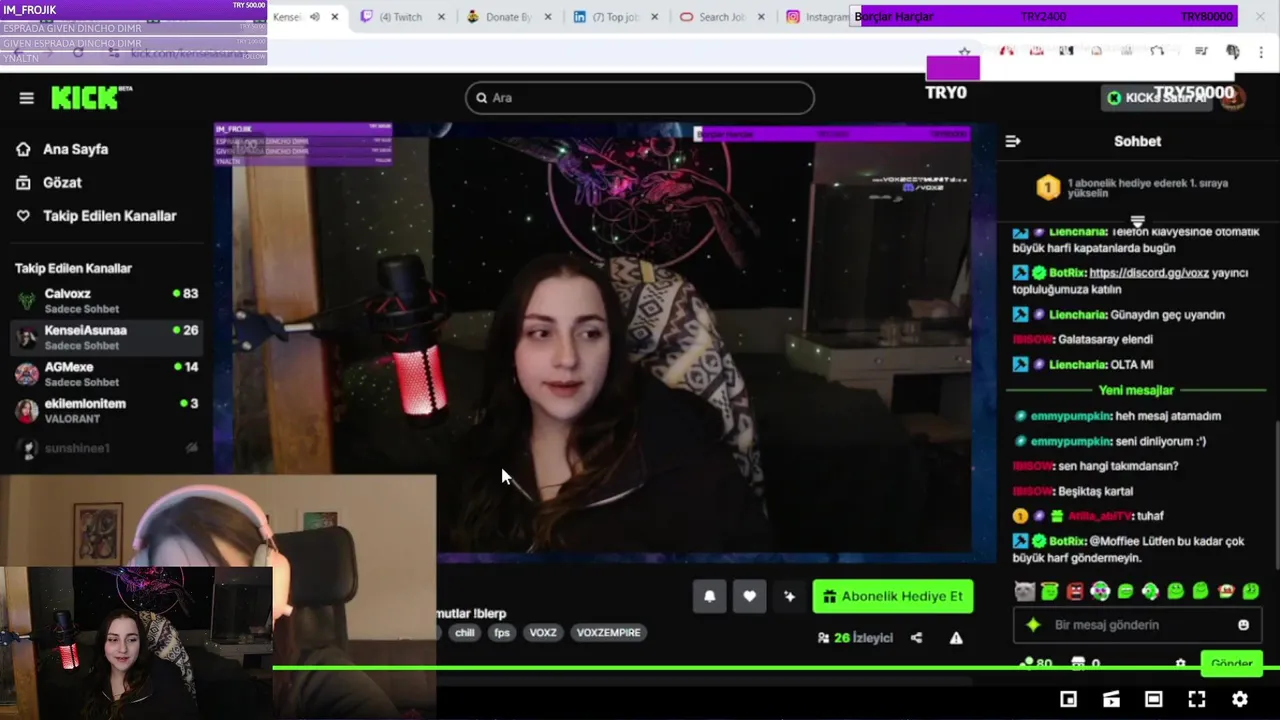Click Abonelik Hediye Et button
This screenshot has width=1280, height=720.
893,596
